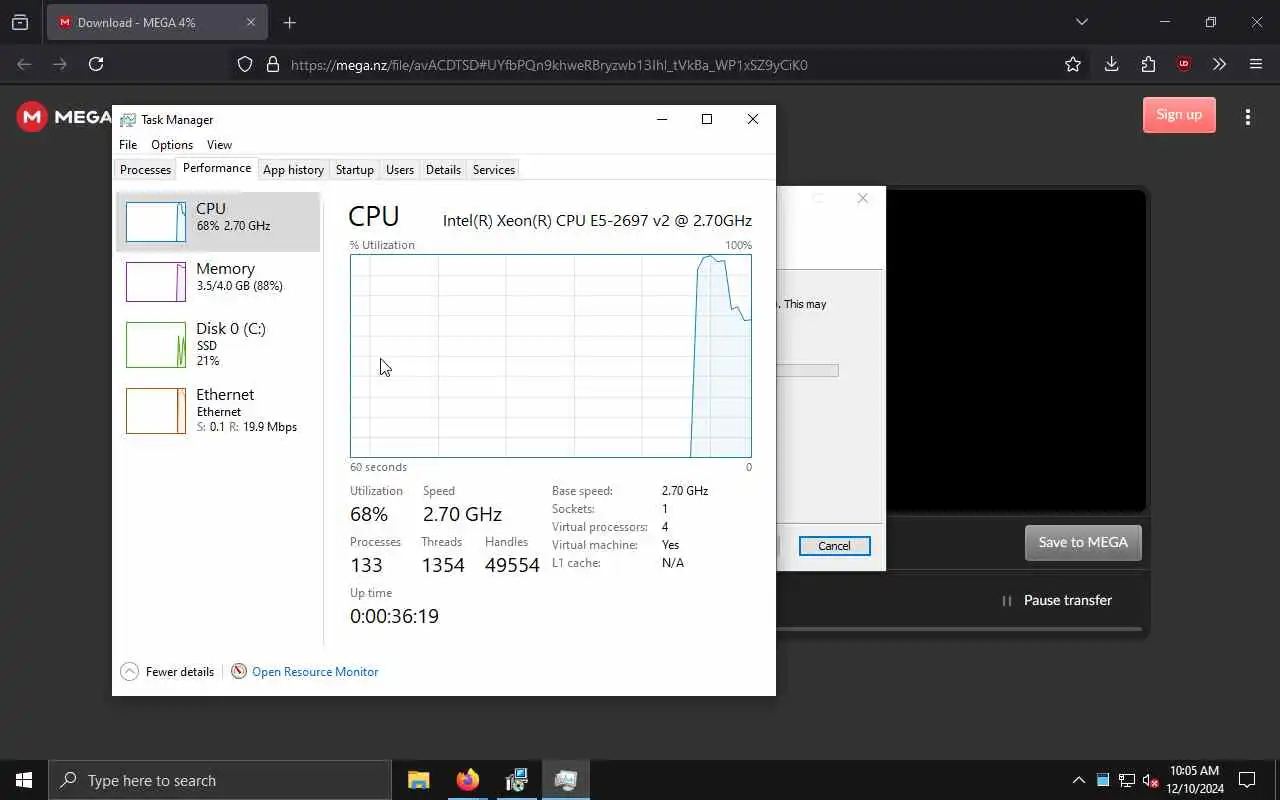Select the CPU performance item
This screenshot has height=800, width=1280.
(218, 222)
